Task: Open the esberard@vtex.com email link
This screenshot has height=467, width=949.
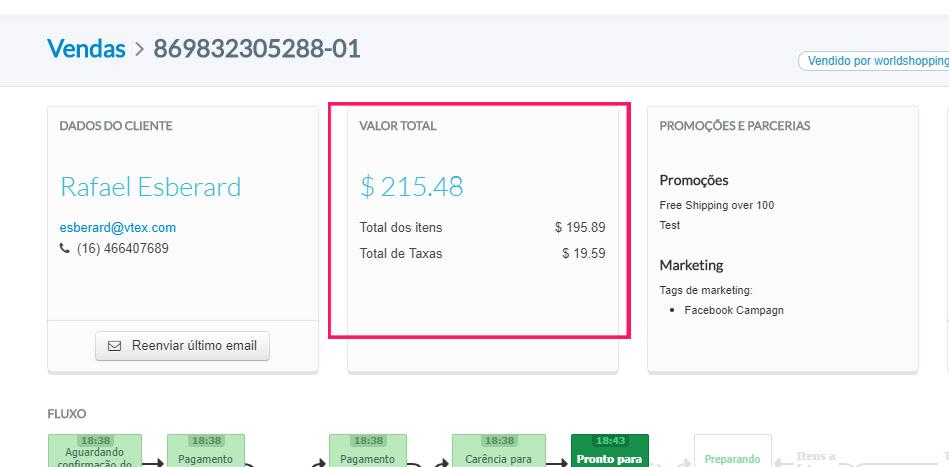Action: click(117, 227)
